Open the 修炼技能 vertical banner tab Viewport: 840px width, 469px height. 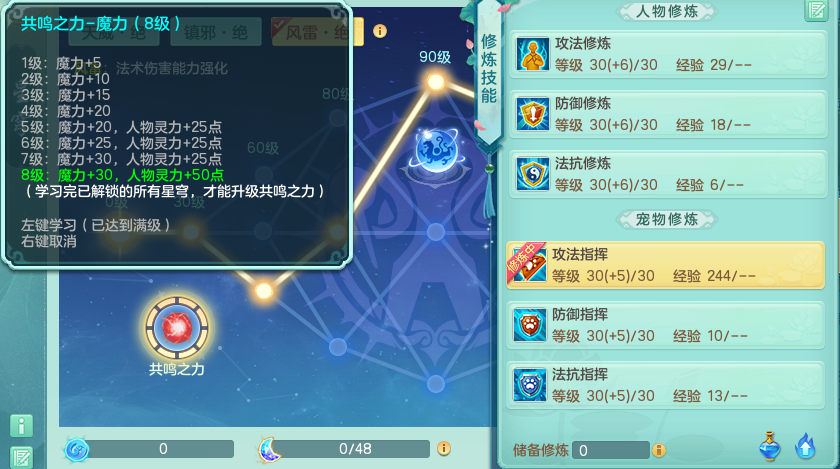[489, 70]
